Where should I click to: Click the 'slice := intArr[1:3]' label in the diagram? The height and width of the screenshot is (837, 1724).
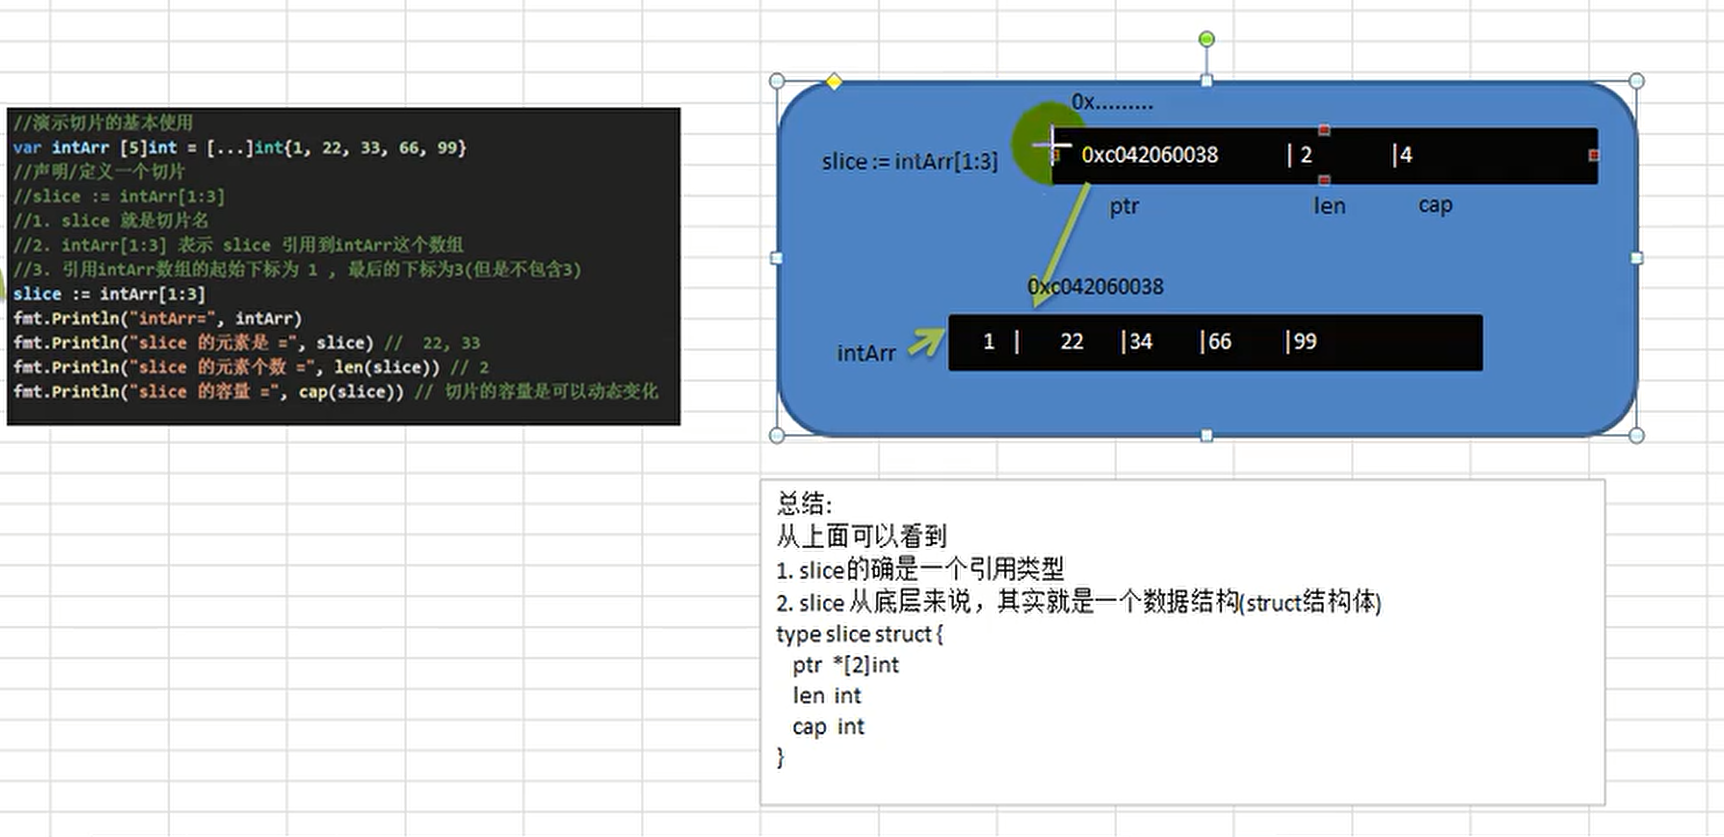tap(909, 161)
